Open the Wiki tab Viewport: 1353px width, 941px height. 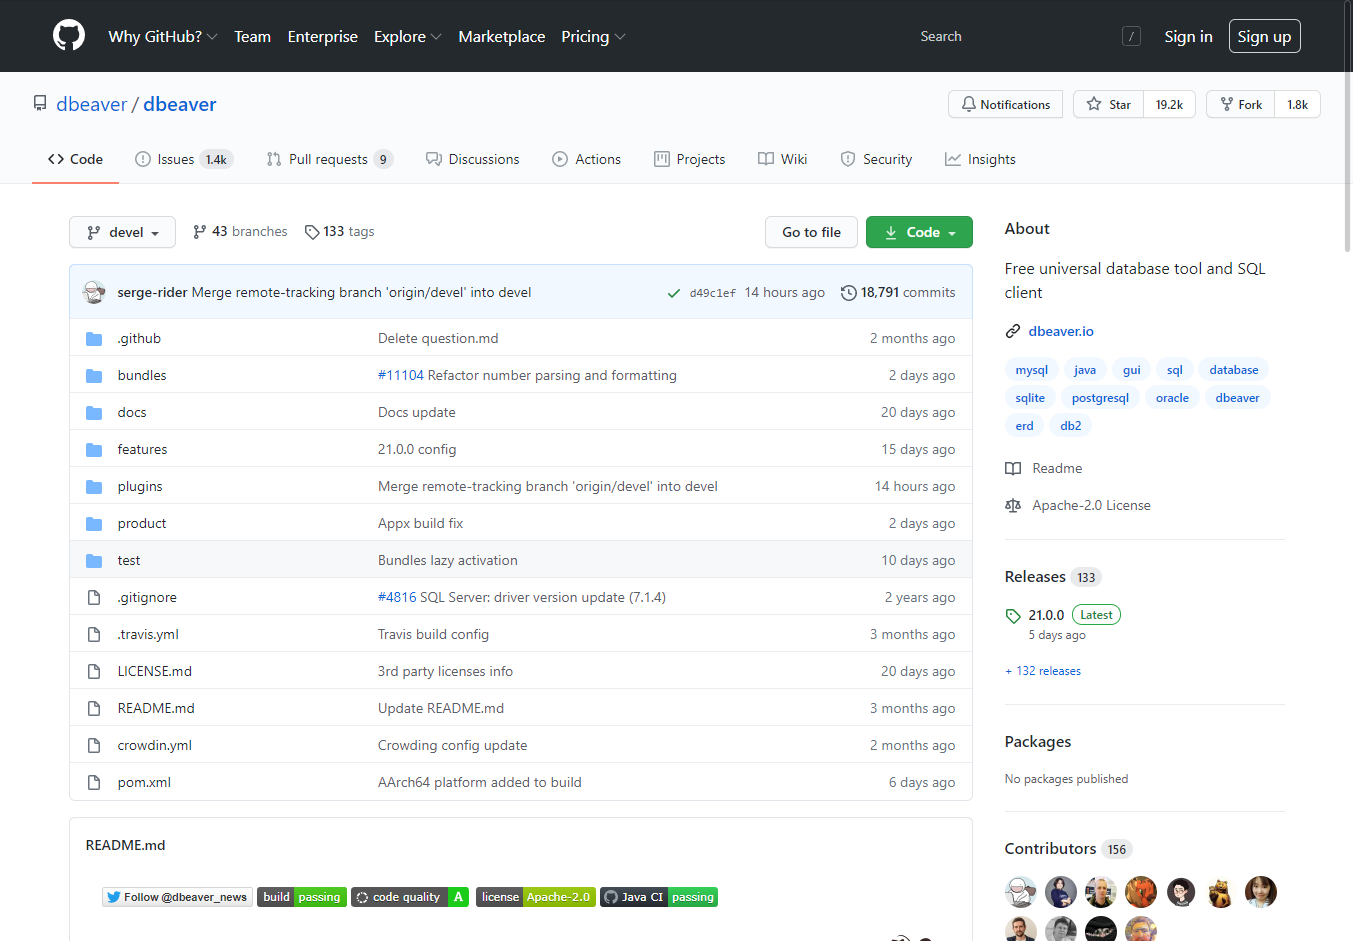pyautogui.click(x=783, y=159)
